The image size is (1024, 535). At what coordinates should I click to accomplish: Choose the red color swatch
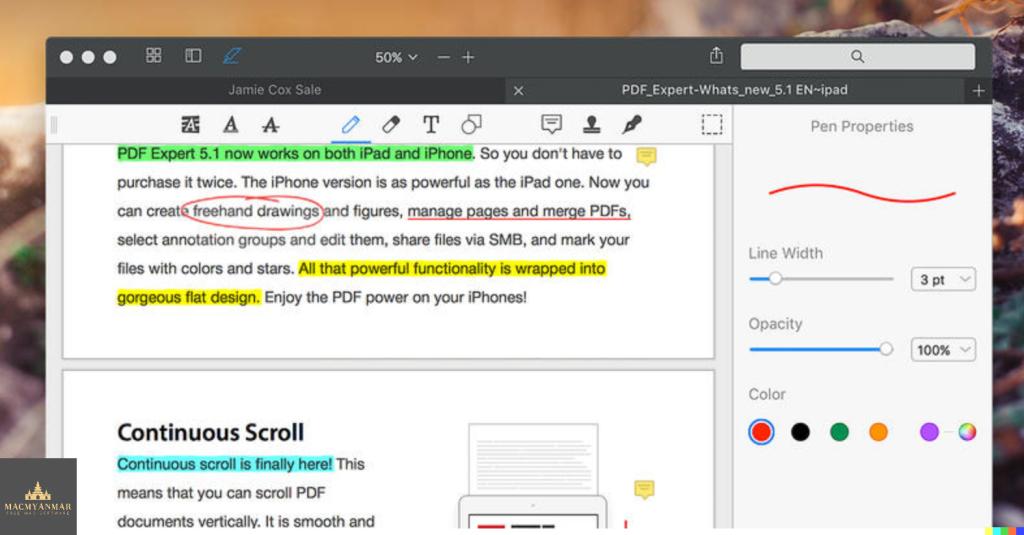pyautogui.click(x=761, y=432)
